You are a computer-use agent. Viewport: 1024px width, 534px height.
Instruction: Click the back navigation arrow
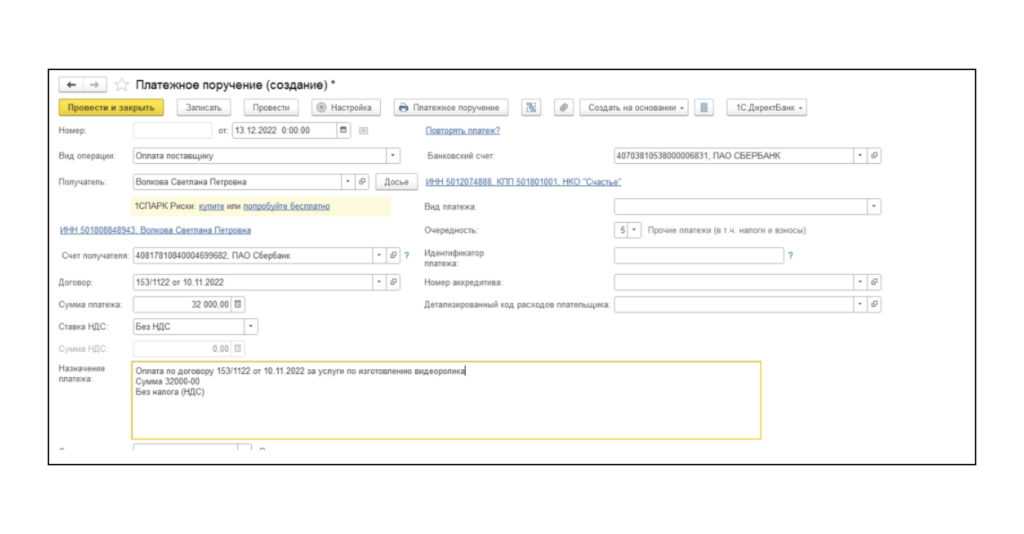coord(69,85)
